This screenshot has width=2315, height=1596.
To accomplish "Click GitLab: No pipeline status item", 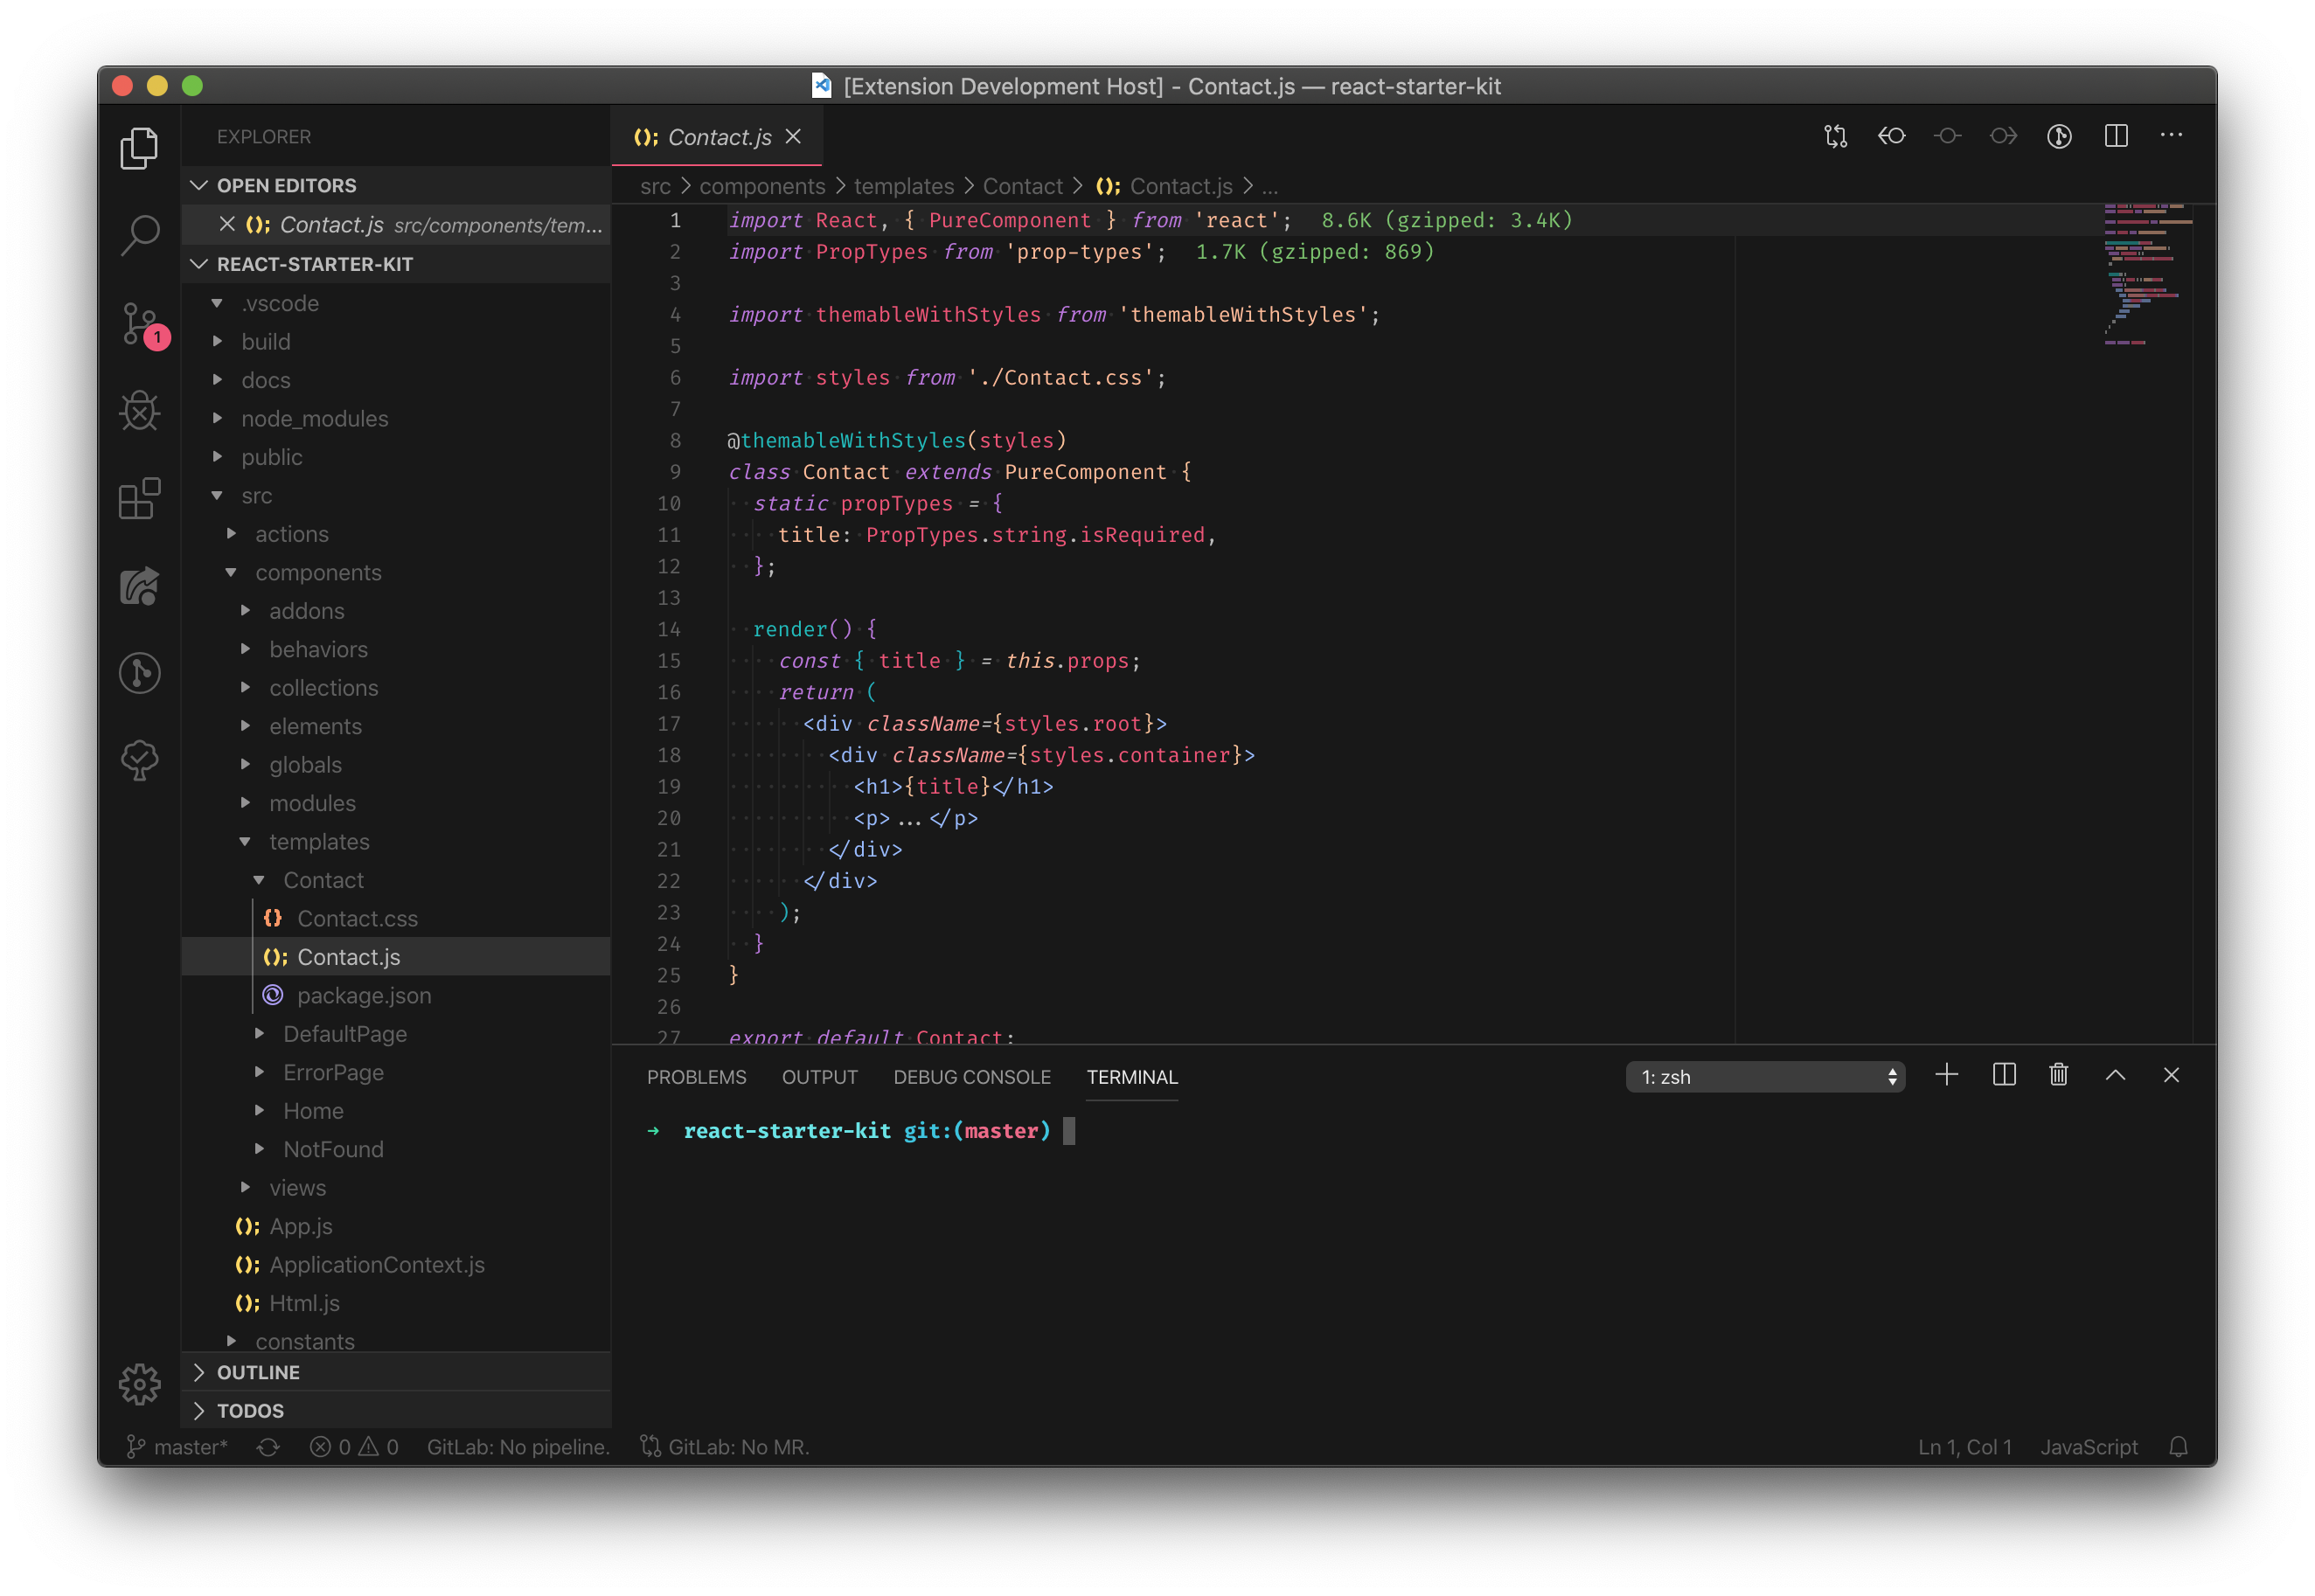I will (x=518, y=1447).
